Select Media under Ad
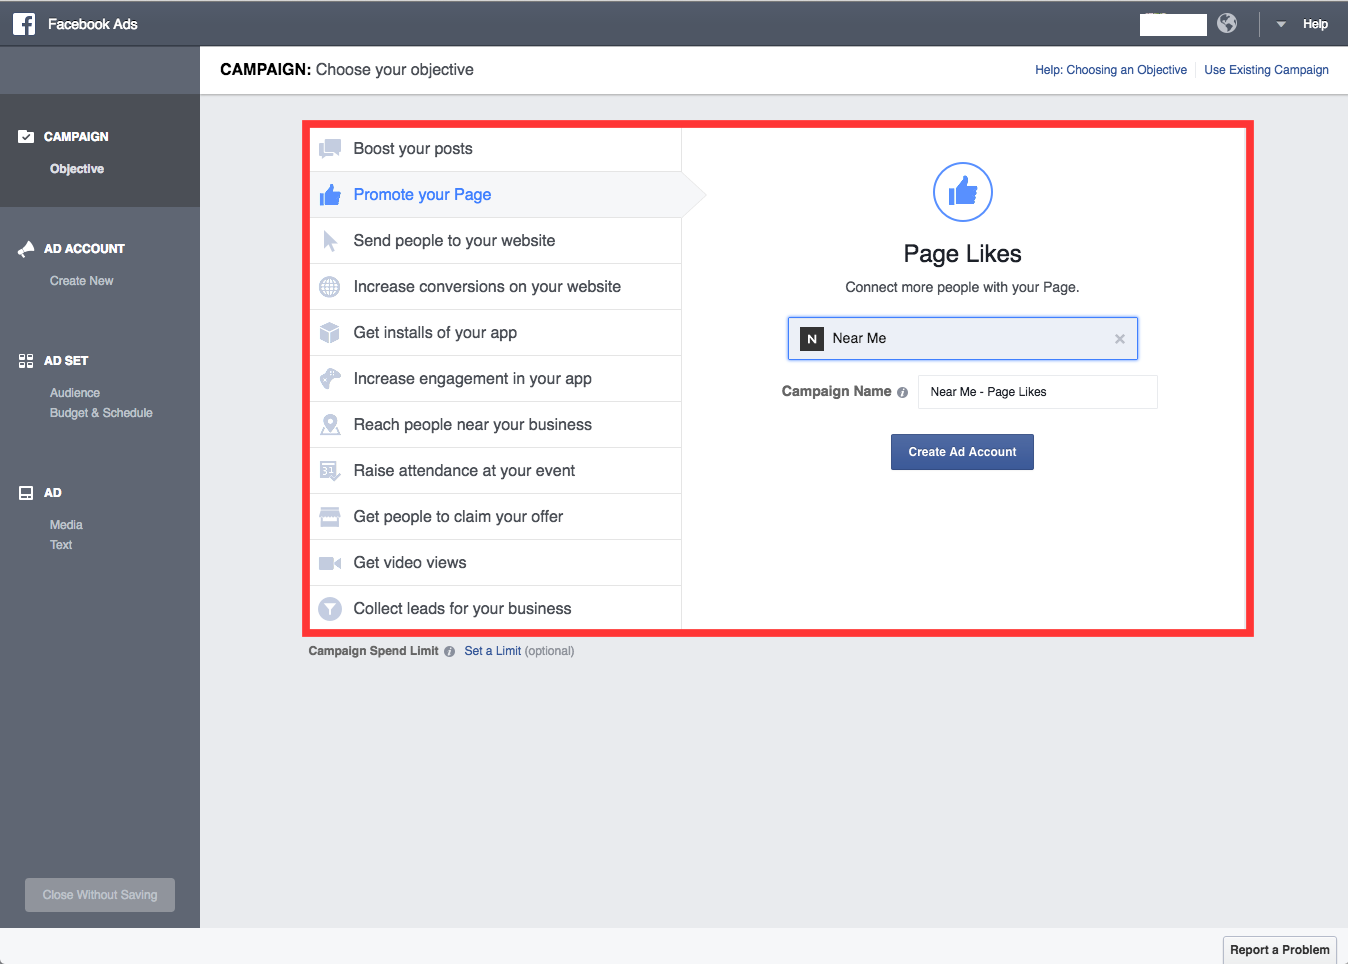The image size is (1348, 964). click(66, 525)
